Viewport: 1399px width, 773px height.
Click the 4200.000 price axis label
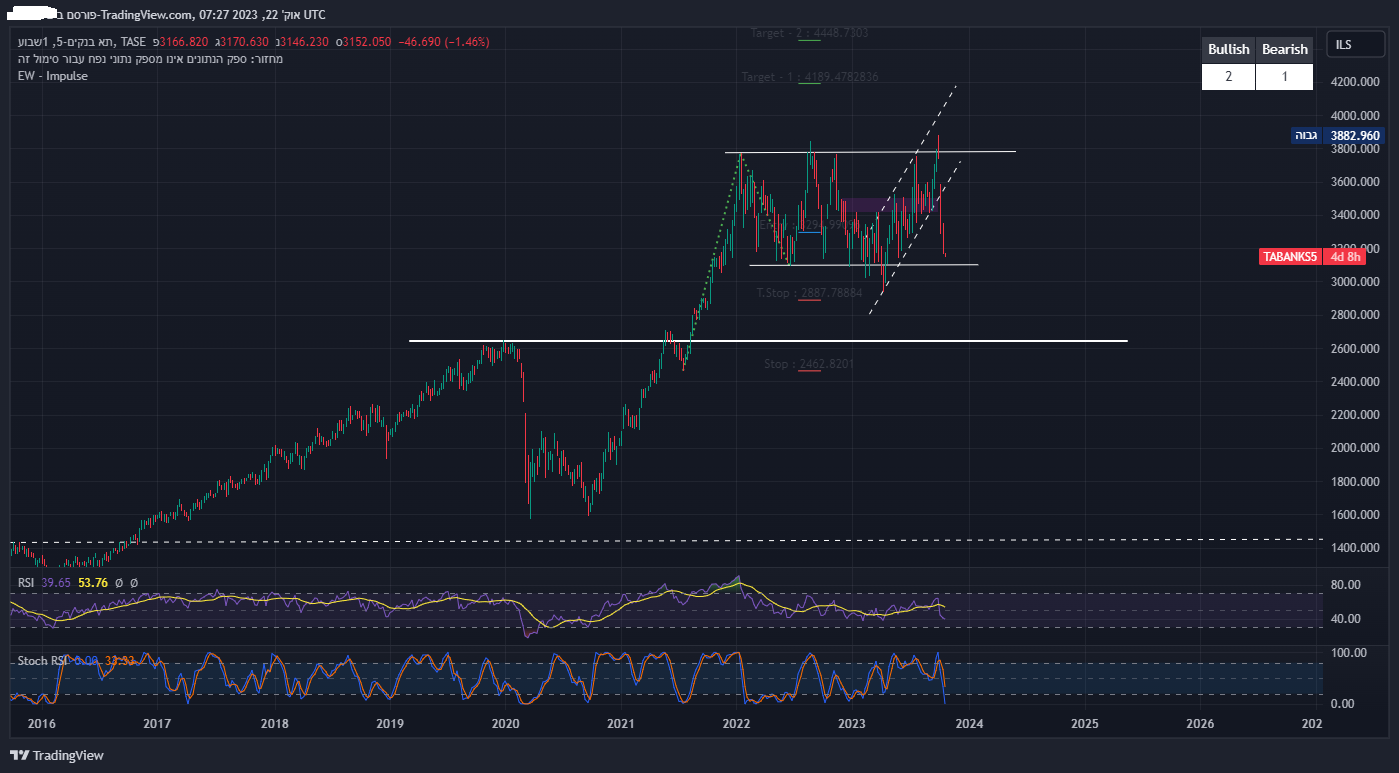(1357, 82)
